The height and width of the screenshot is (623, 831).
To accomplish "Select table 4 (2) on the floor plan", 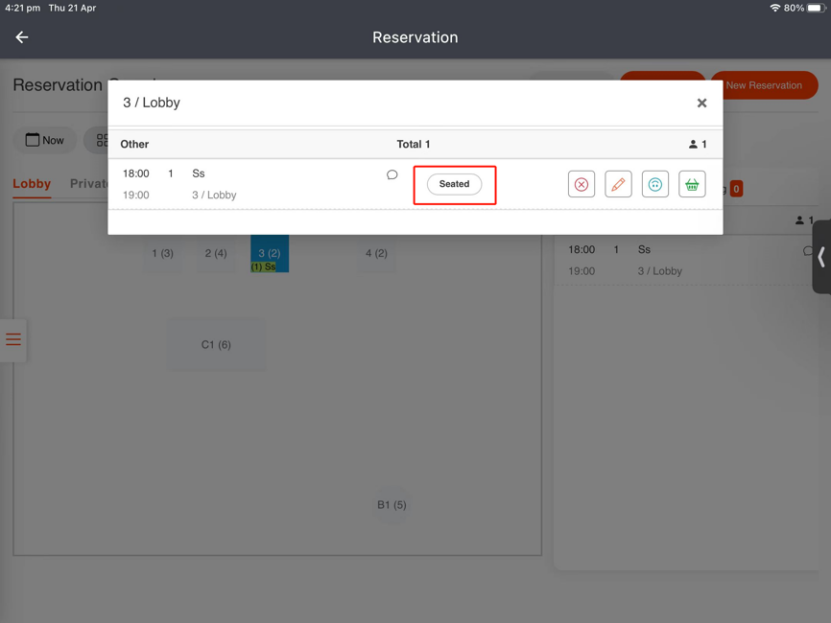I will 376,254.
